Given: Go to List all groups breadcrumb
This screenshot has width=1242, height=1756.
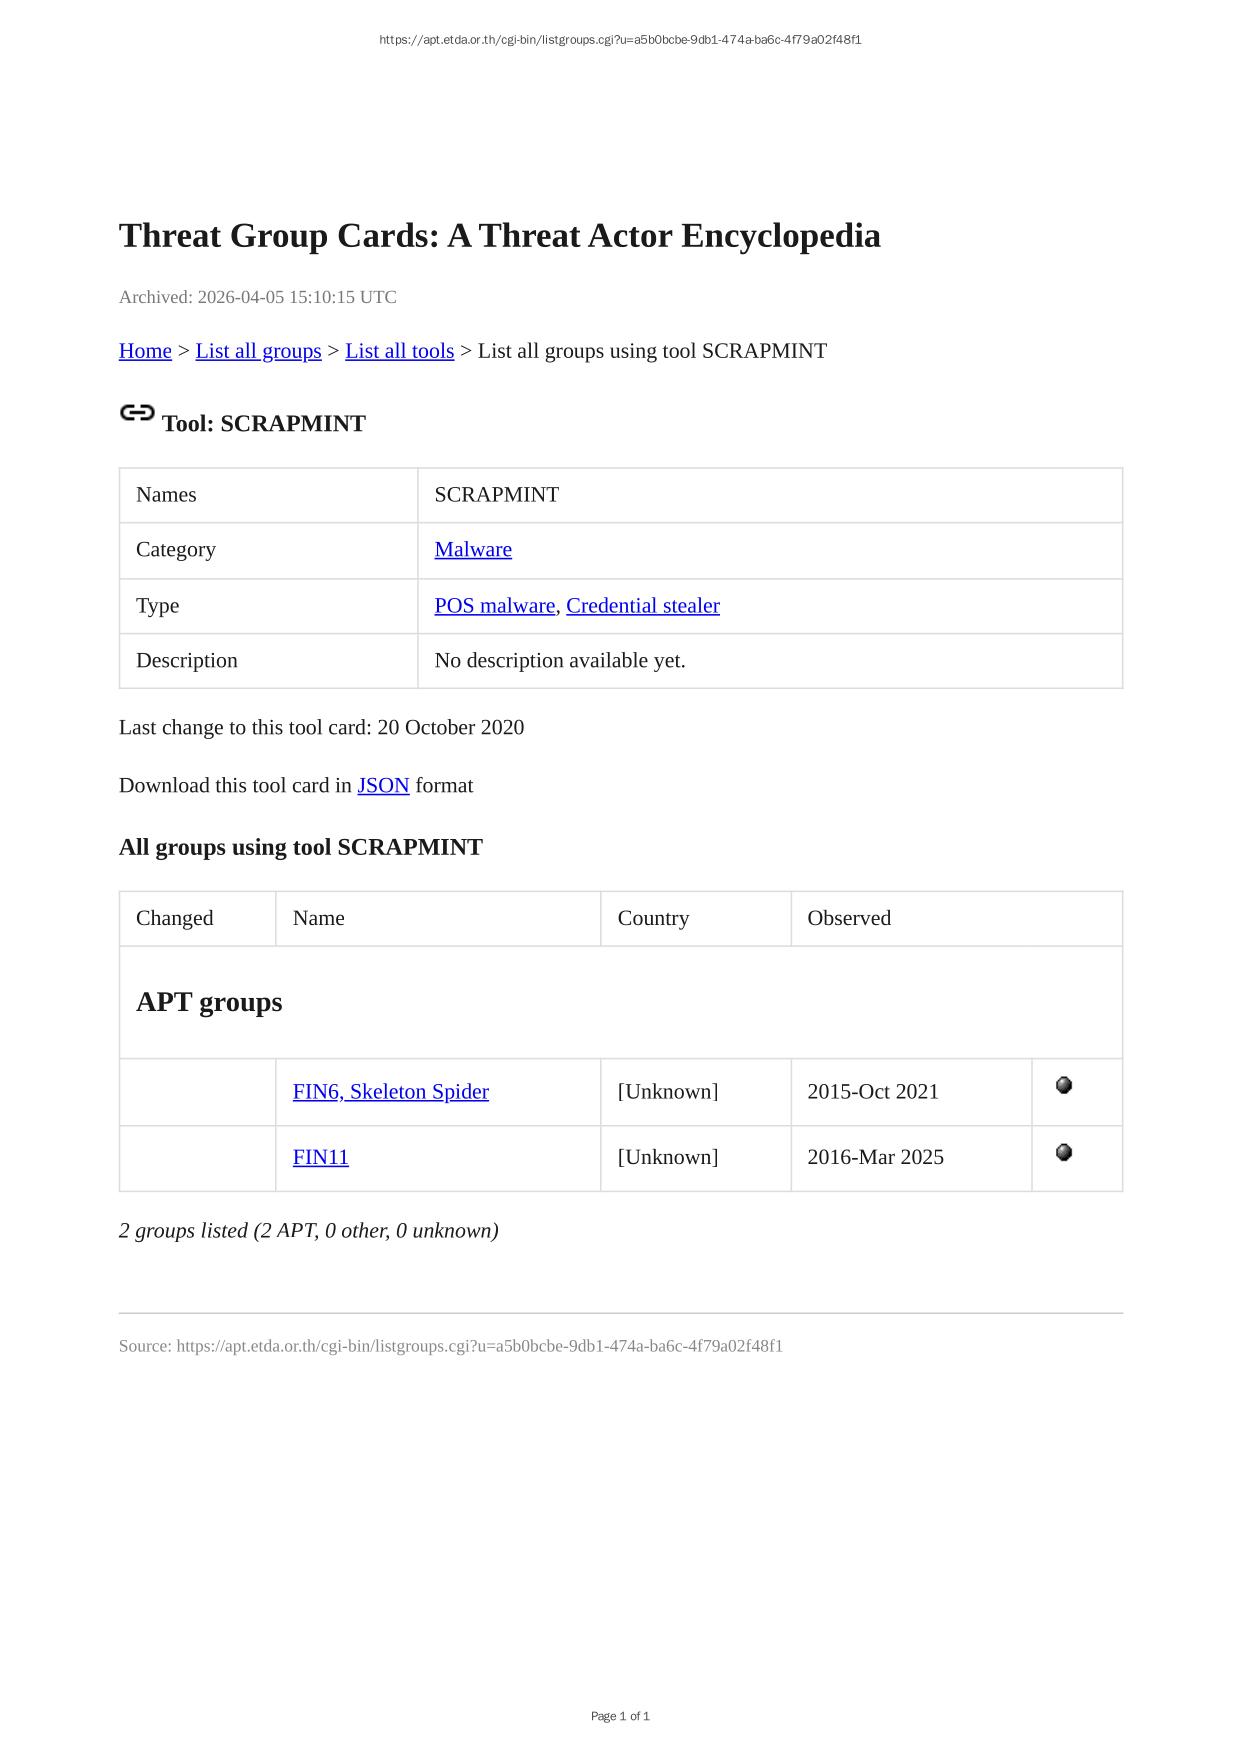Looking at the screenshot, I should point(258,351).
